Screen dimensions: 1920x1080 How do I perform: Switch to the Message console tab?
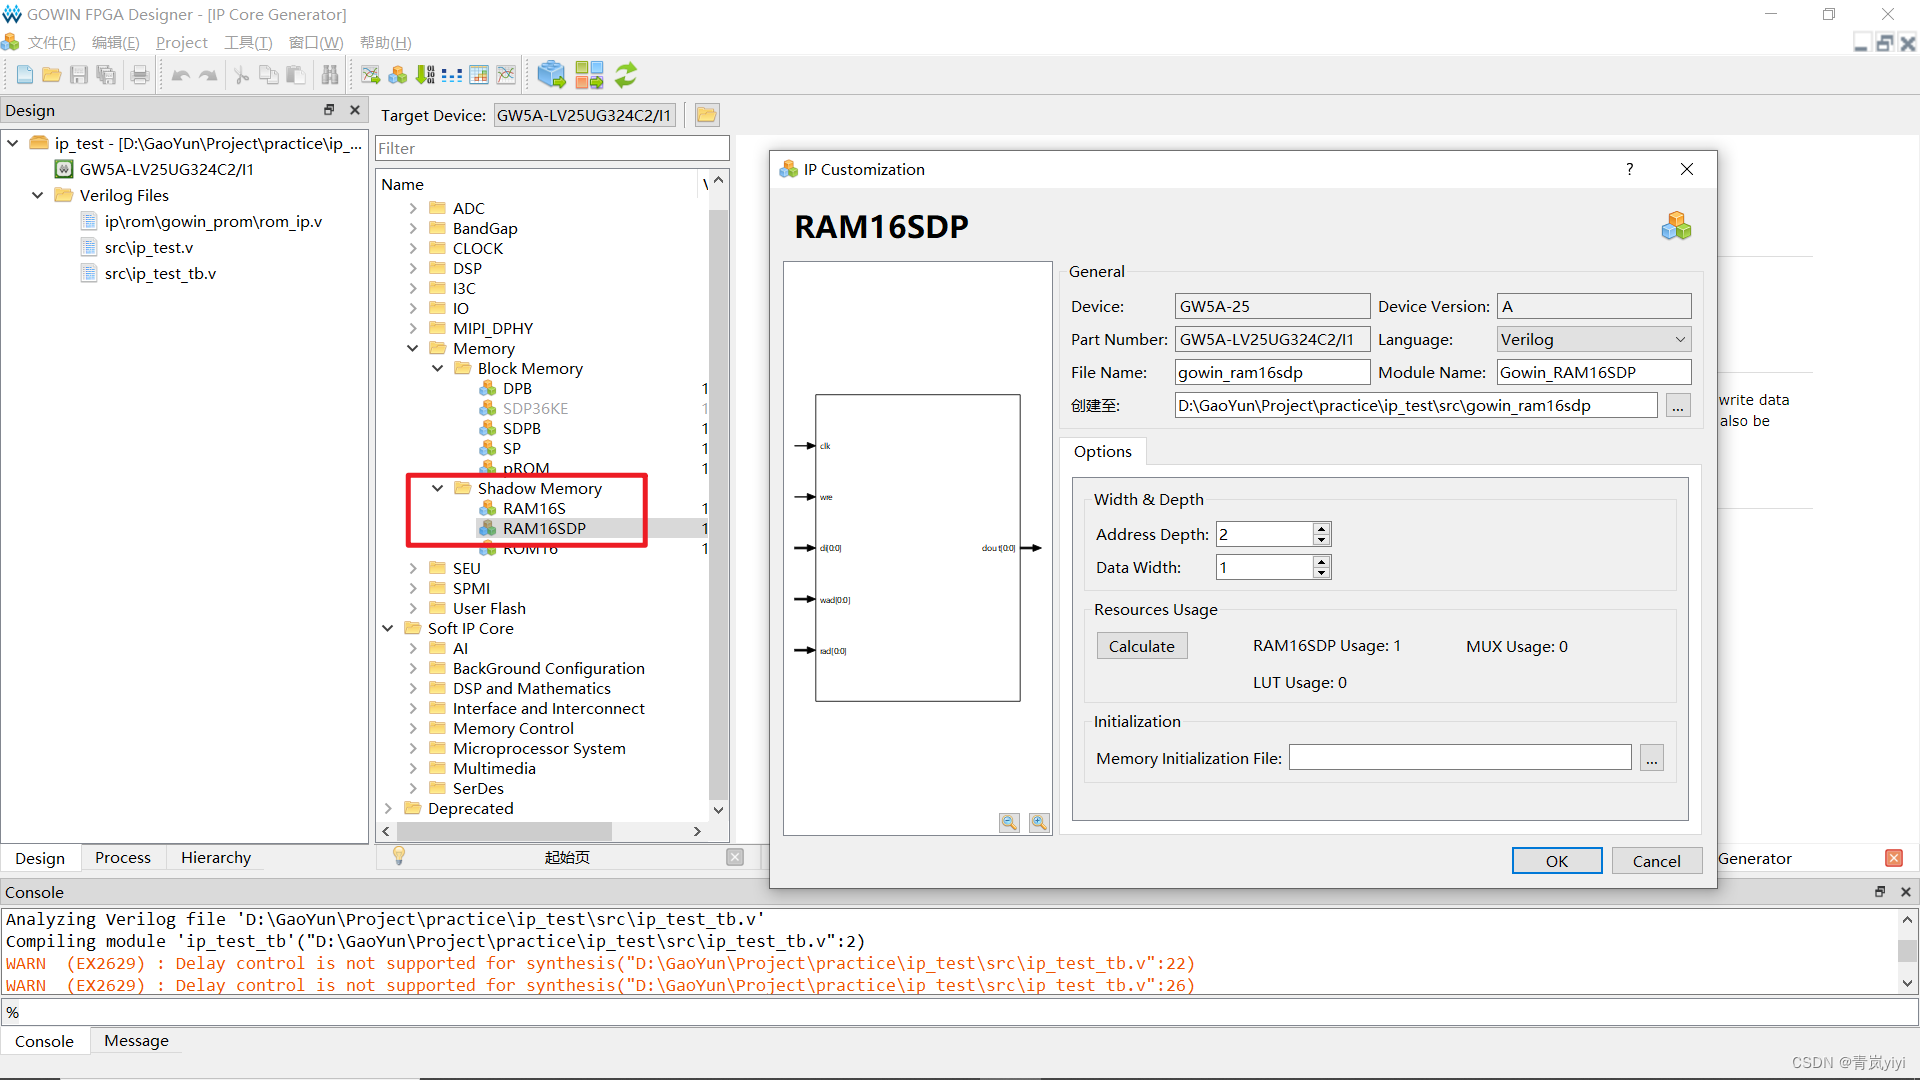(x=135, y=1040)
